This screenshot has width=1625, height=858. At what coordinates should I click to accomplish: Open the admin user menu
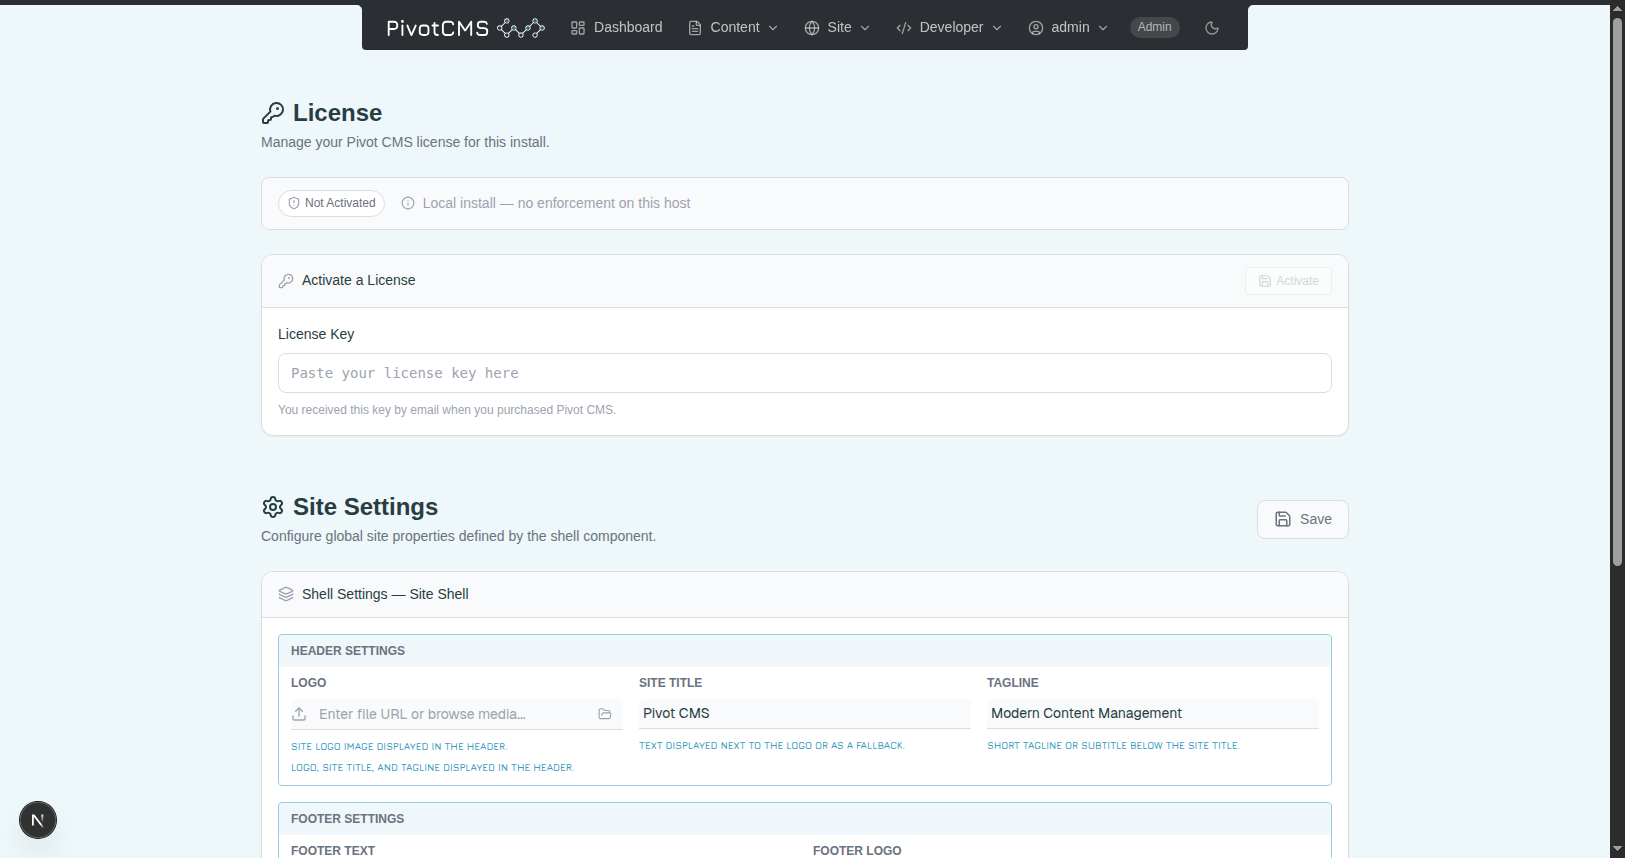1068,27
